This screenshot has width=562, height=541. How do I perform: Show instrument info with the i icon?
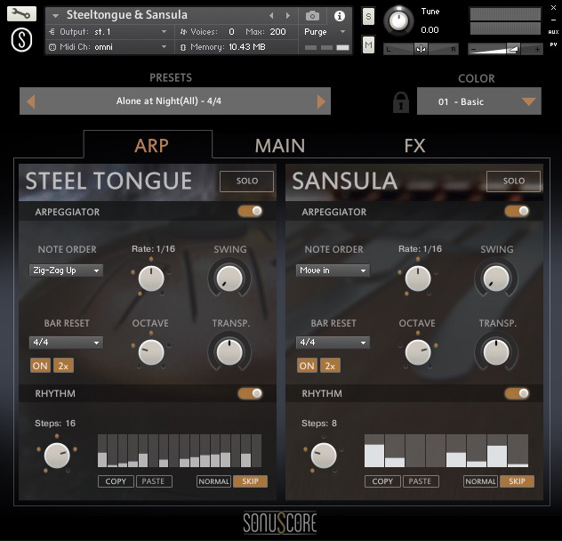[x=339, y=16]
